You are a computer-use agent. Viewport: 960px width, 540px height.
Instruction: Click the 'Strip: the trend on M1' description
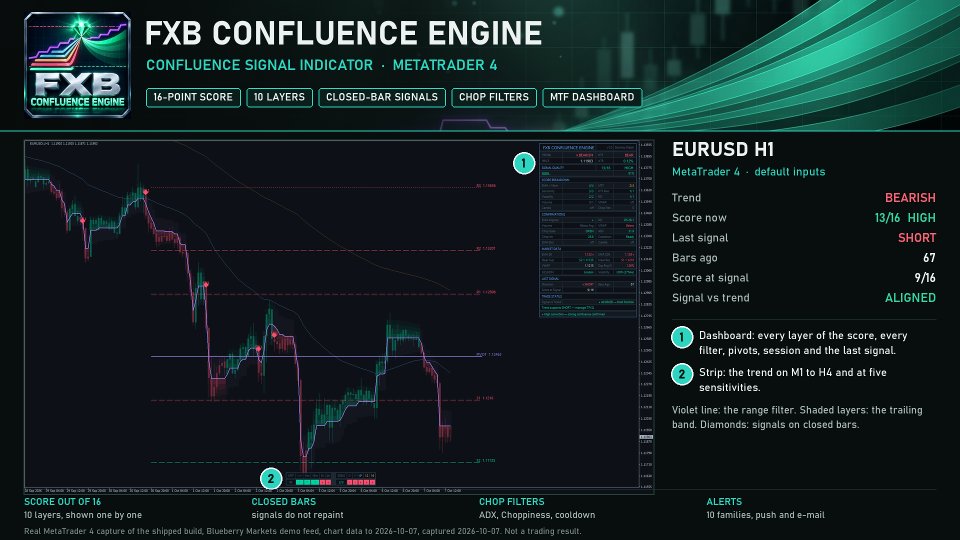pos(793,380)
